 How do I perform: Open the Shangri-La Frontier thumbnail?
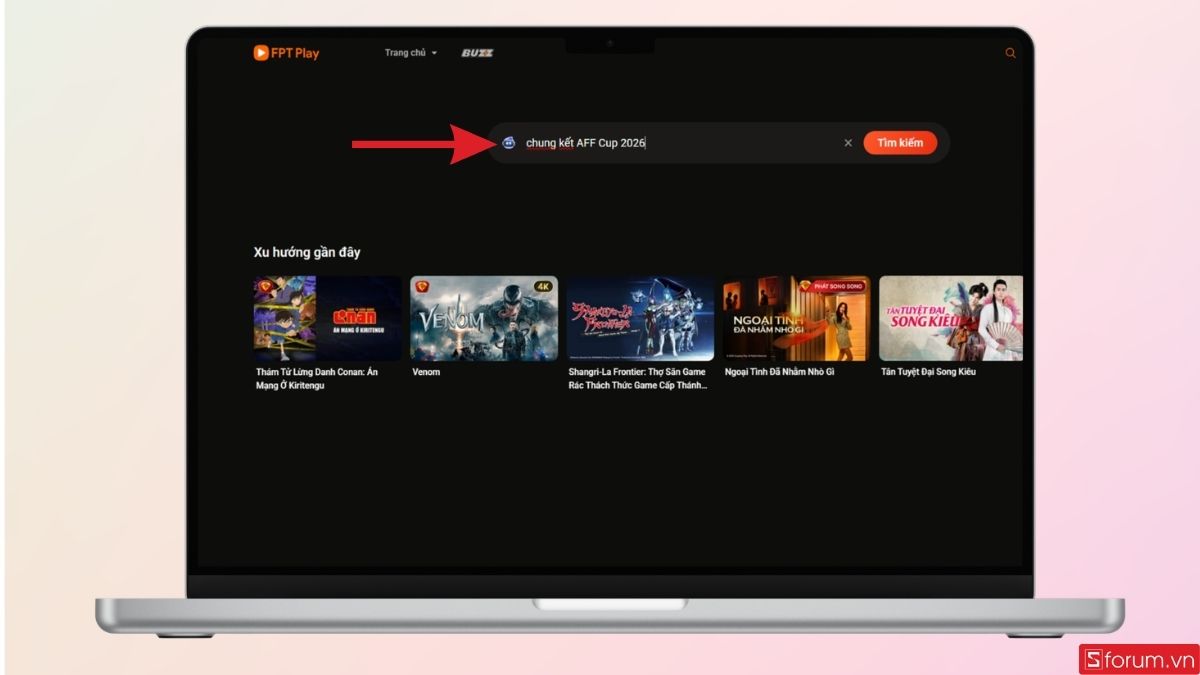tap(640, 318)
